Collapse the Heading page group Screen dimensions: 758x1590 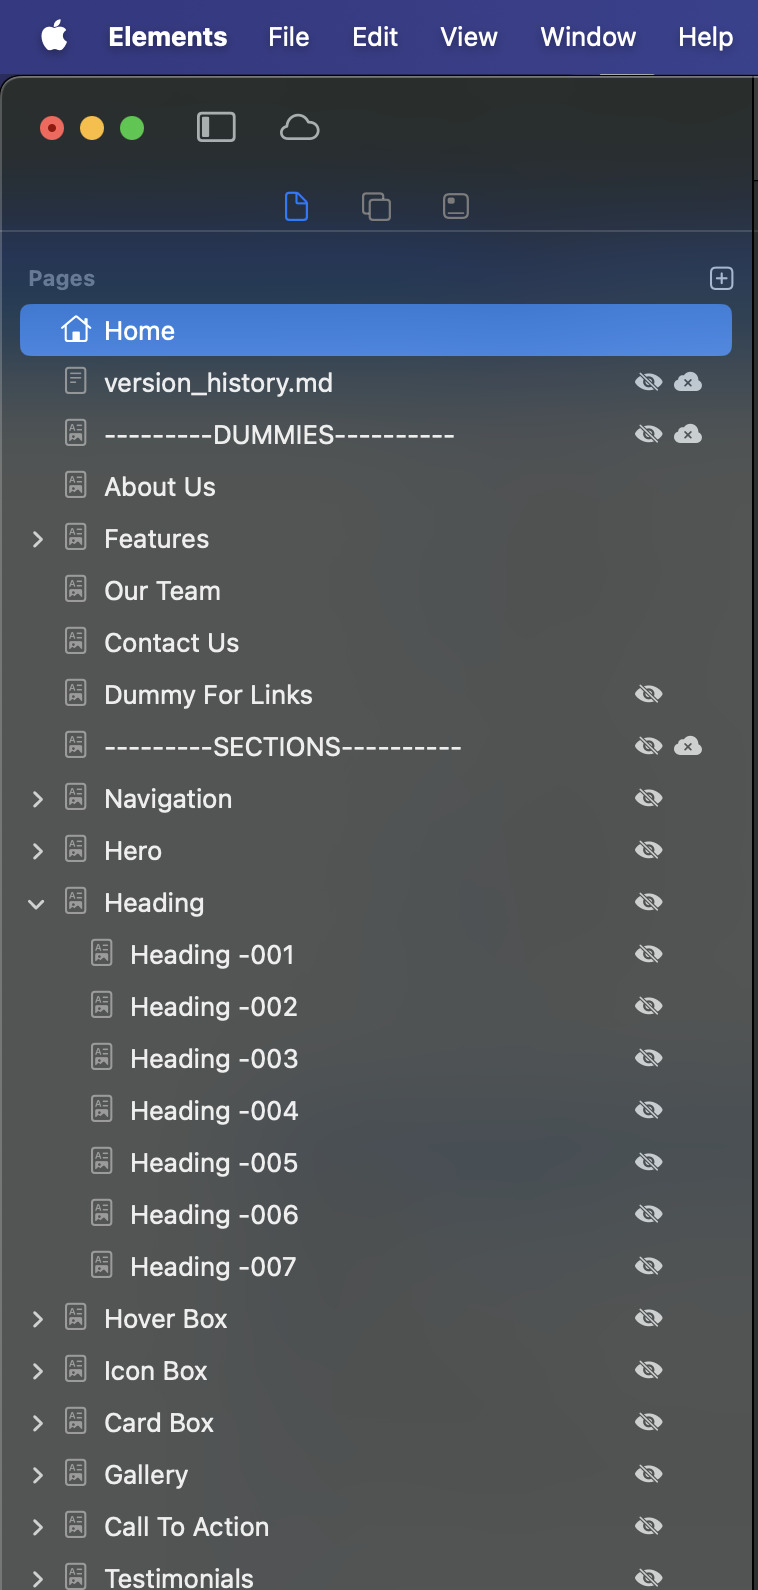click(x=37, y=903)
